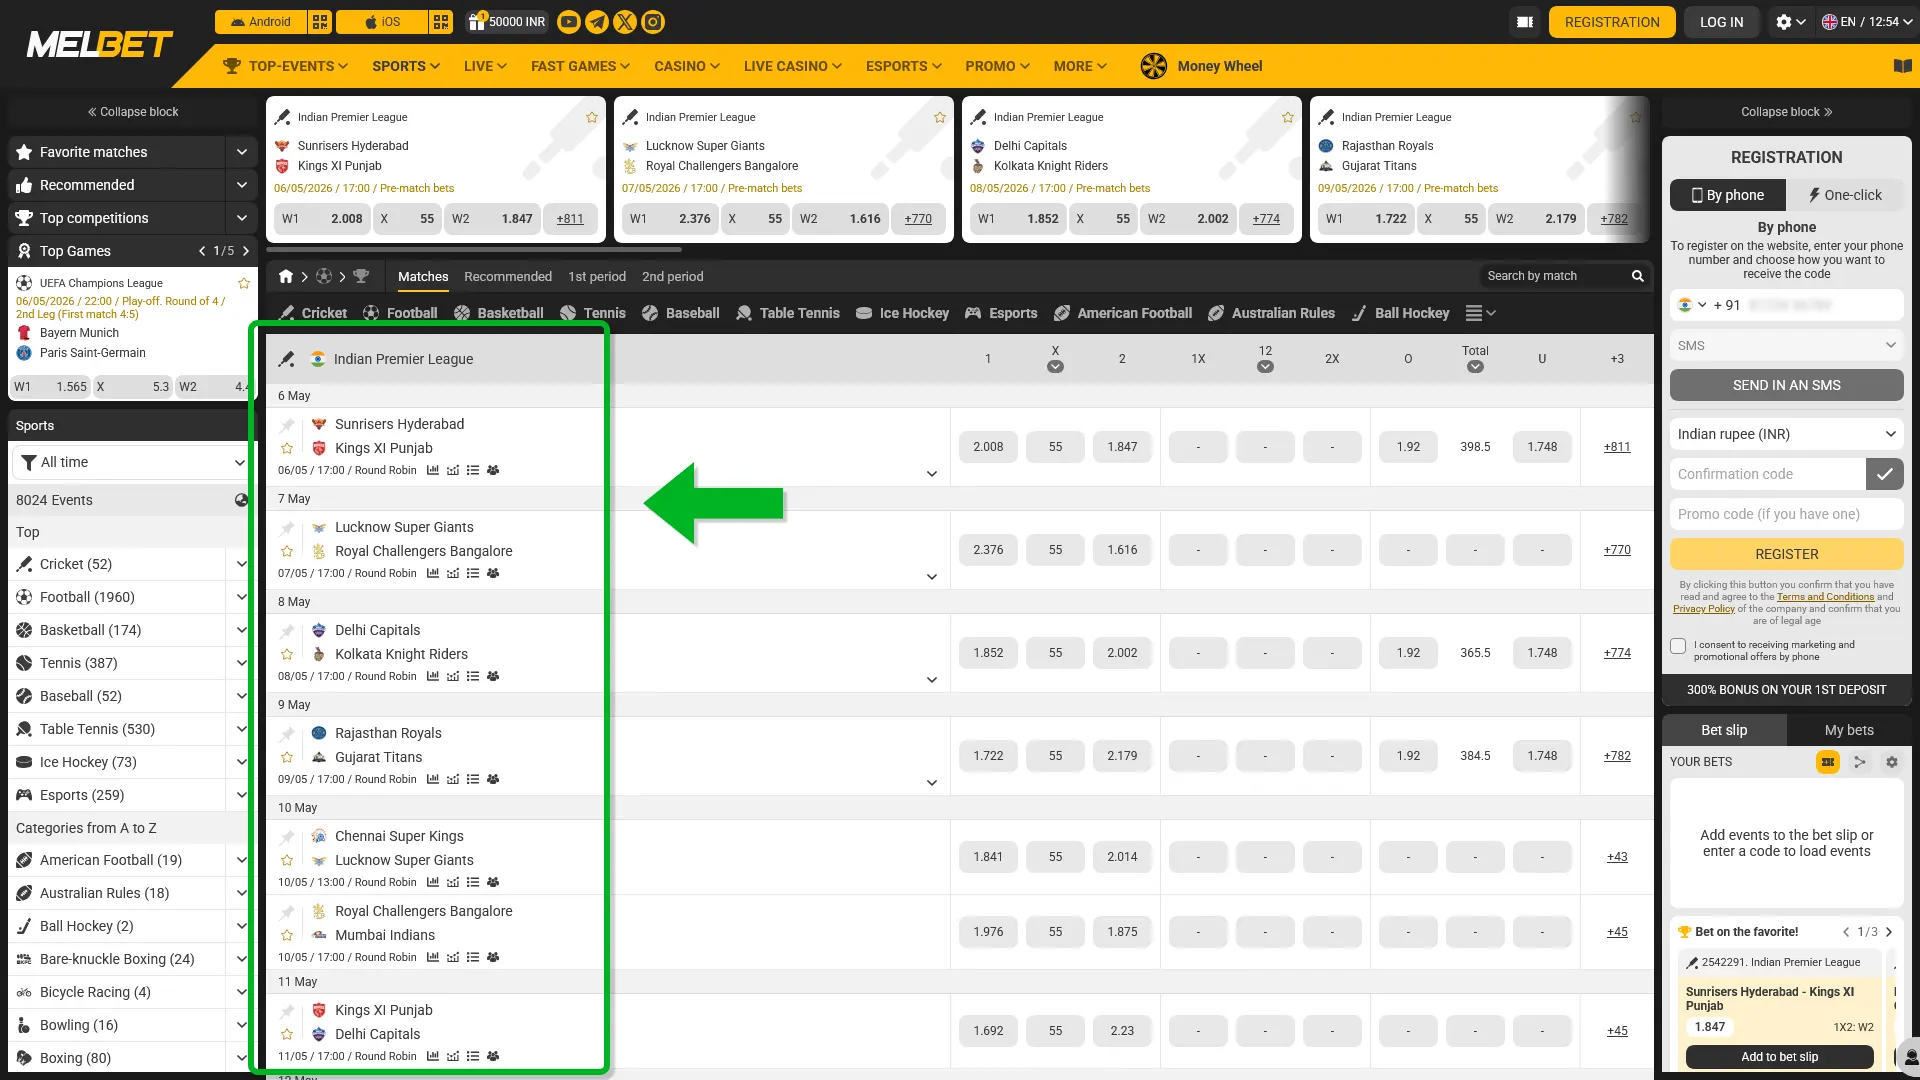Switch to the 1st period tab
Image resolution: width=1920 pixels, height=1080 pixels.
(x=597, y=277)
